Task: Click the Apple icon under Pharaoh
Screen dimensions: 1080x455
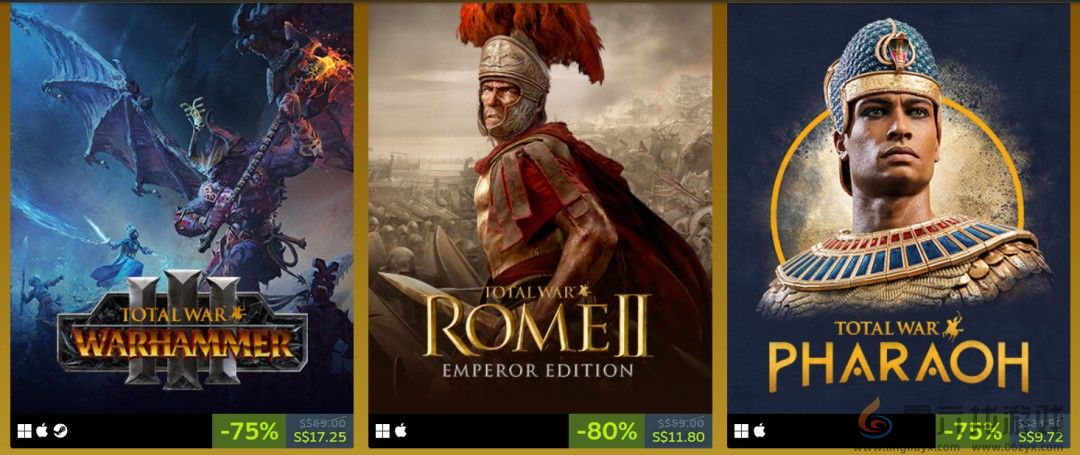Action: point(759,431)
